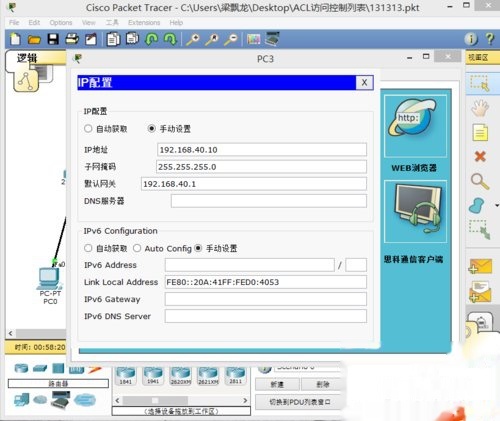Open the File menu
Image resolution: width=500 pixels, height=421 pixels.
pyautogui.click(x=14, y=22)
